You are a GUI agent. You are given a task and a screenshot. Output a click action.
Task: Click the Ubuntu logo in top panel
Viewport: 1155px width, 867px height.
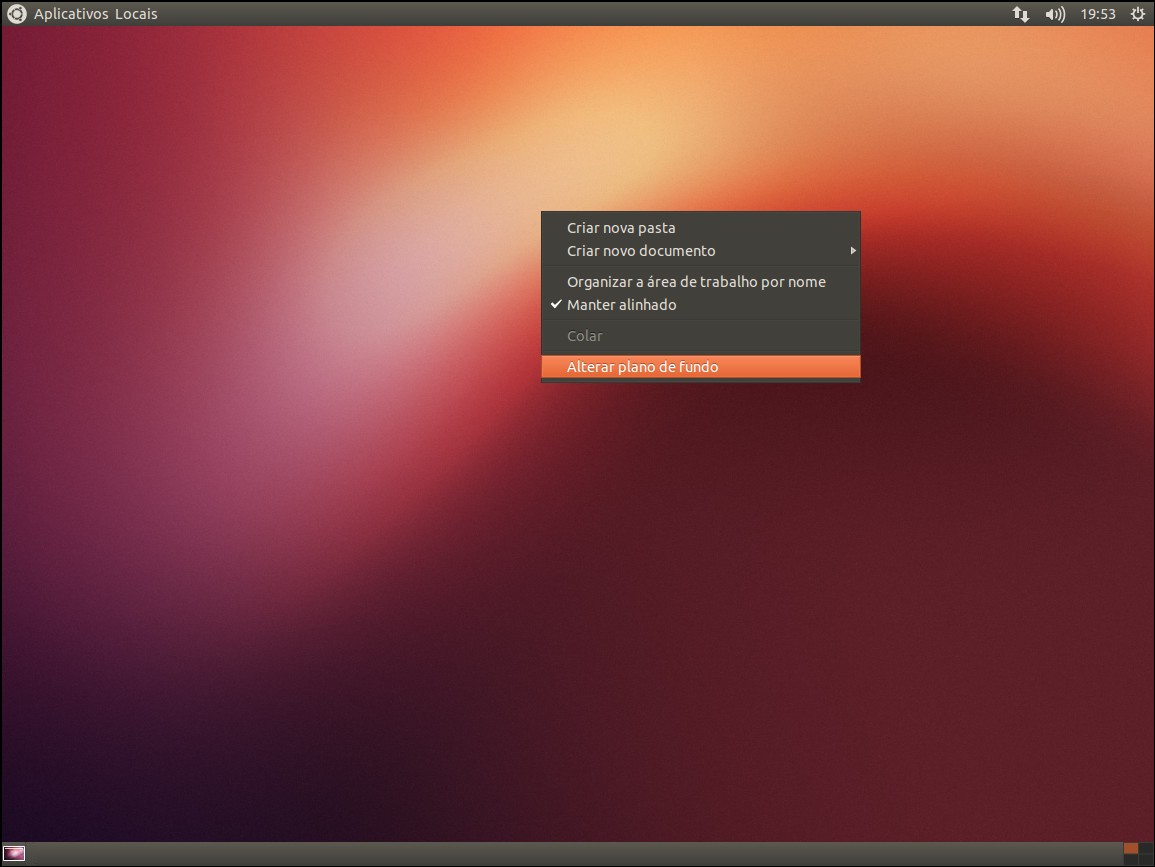(16, 14)
